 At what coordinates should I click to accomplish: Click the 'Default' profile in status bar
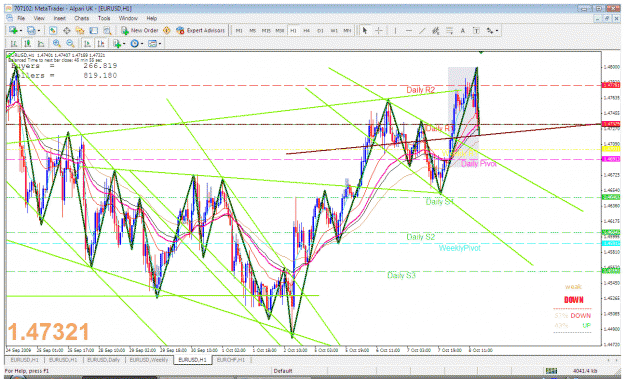(283, 371)
